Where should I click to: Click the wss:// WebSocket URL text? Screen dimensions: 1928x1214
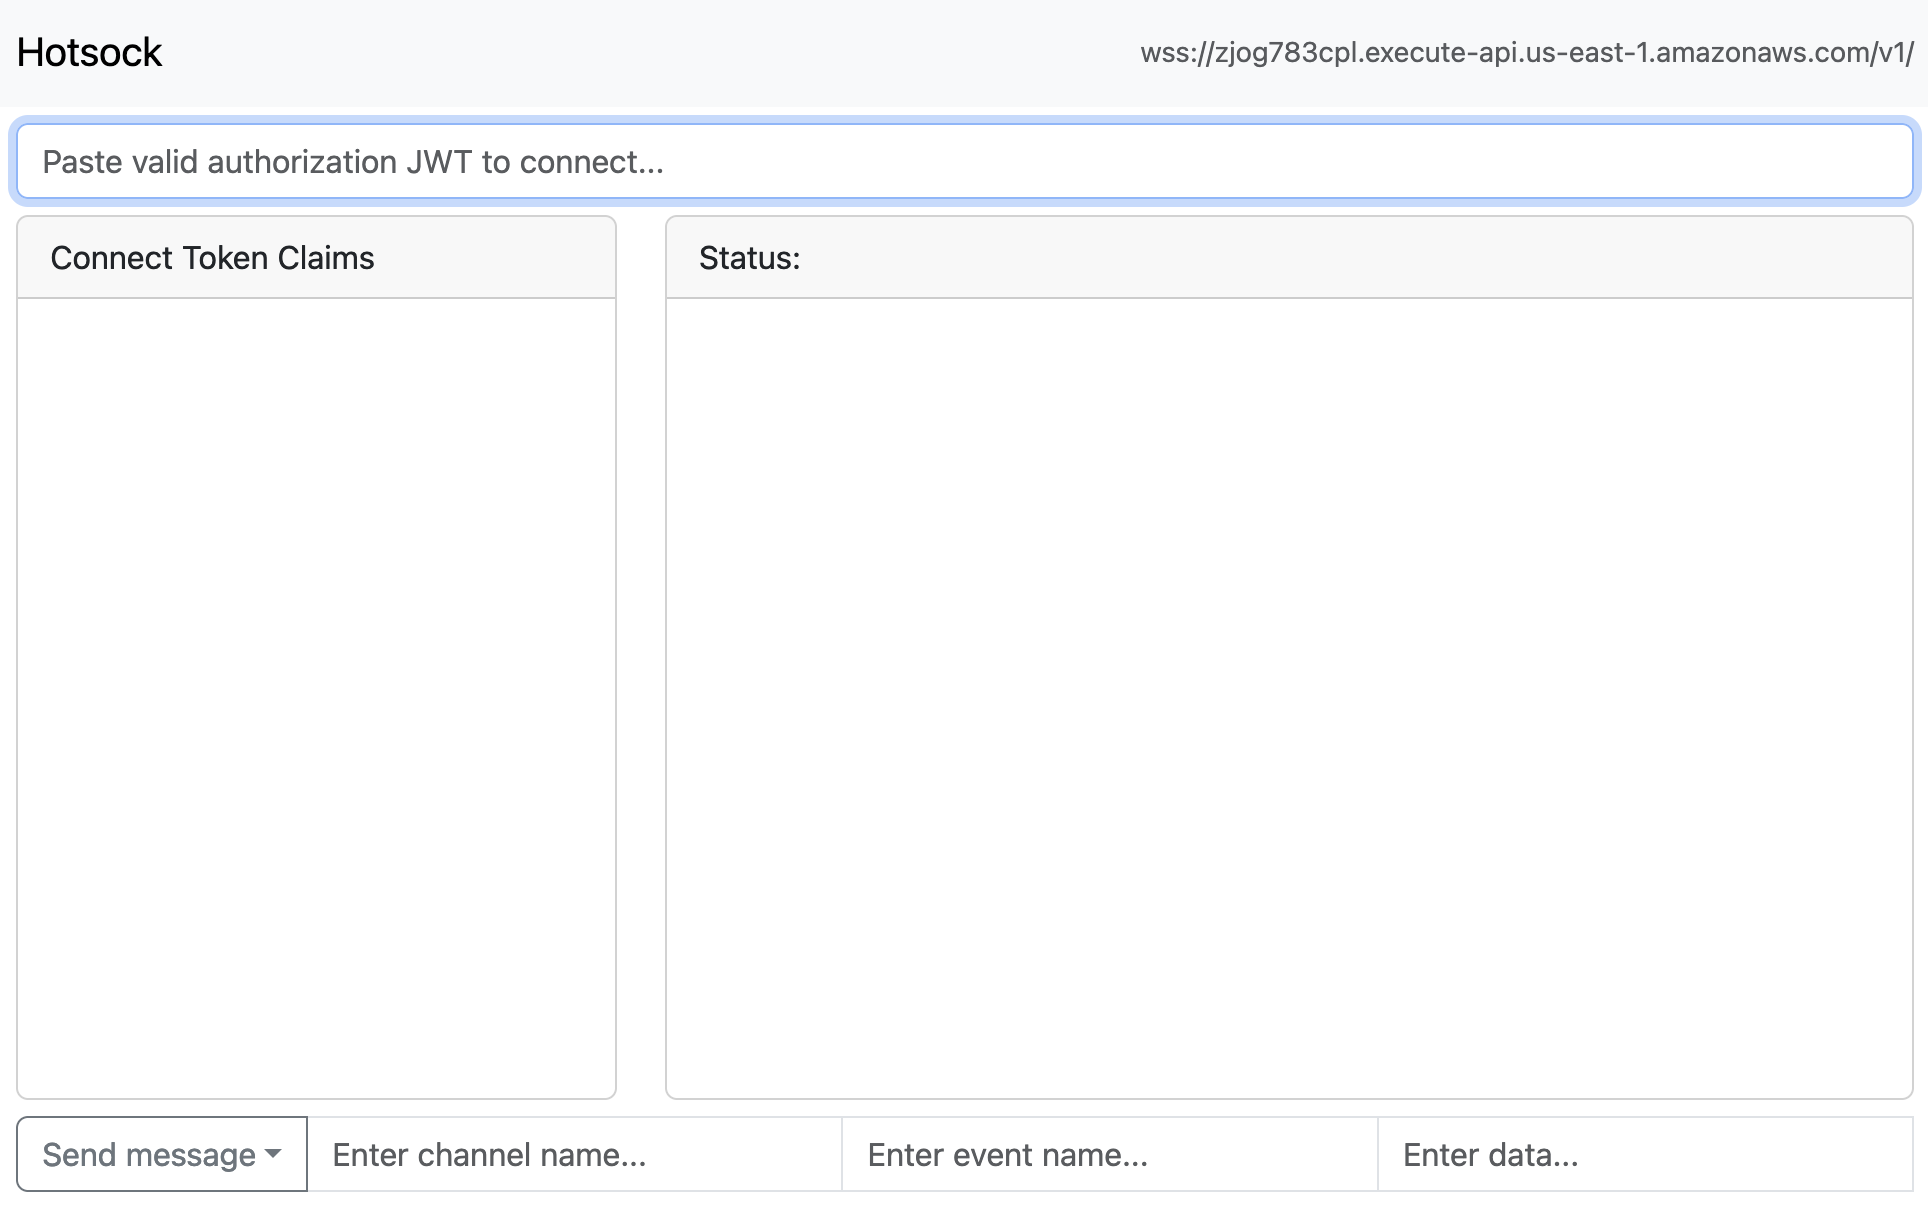pyautogui.click(x=1526, y=52)
